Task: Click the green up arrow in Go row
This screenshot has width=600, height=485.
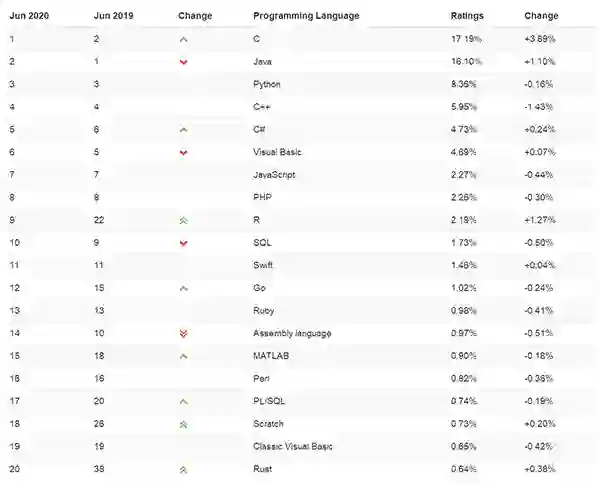Action: (183, 288)
